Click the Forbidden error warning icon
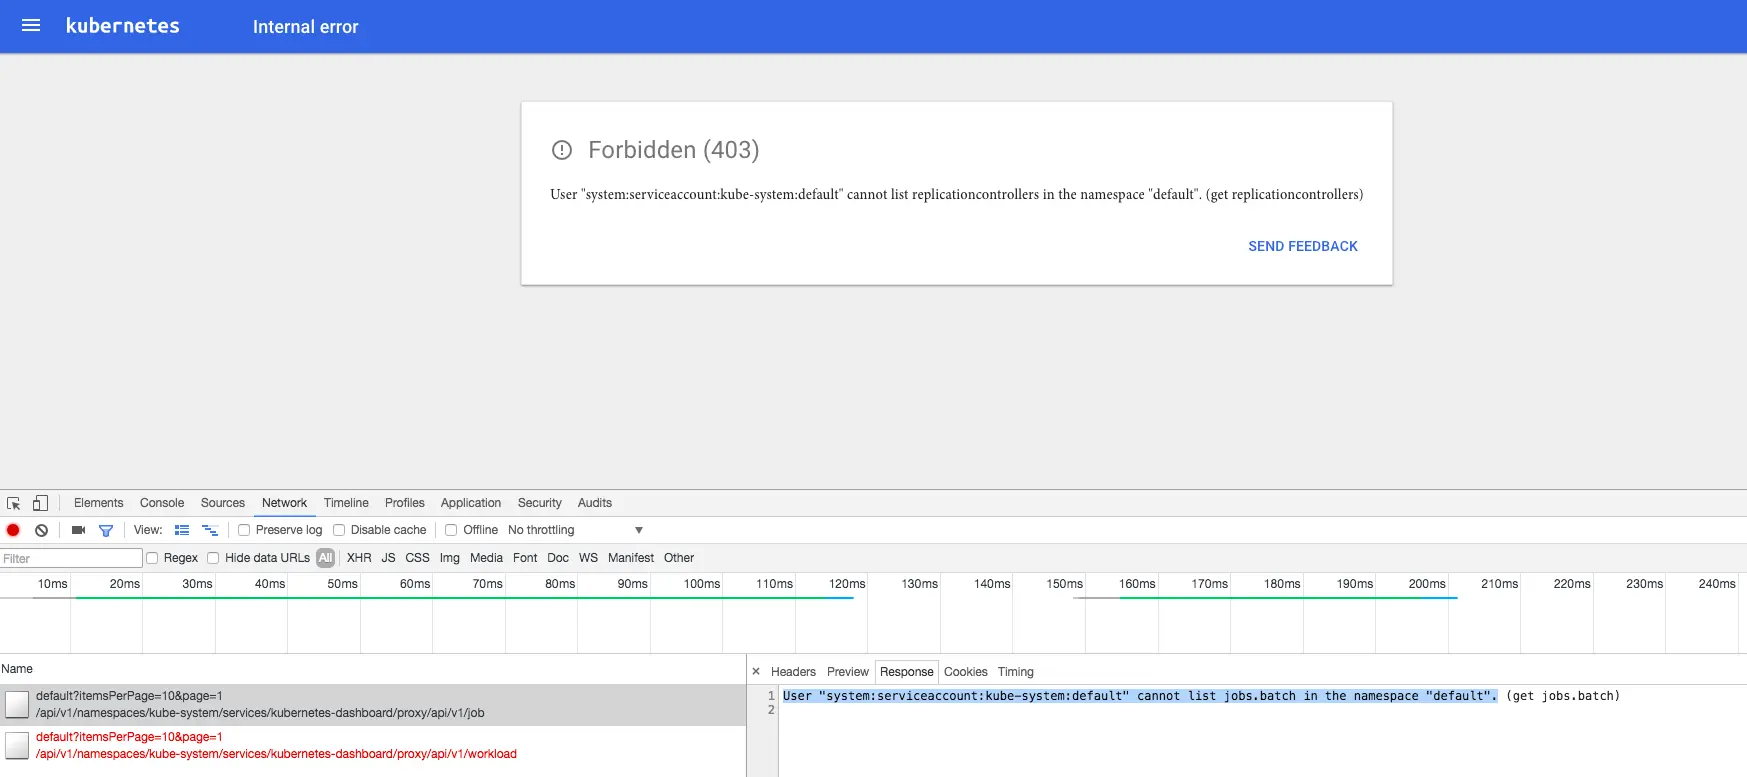This screenshot has height=777, width=1747. tap(562, 150)
